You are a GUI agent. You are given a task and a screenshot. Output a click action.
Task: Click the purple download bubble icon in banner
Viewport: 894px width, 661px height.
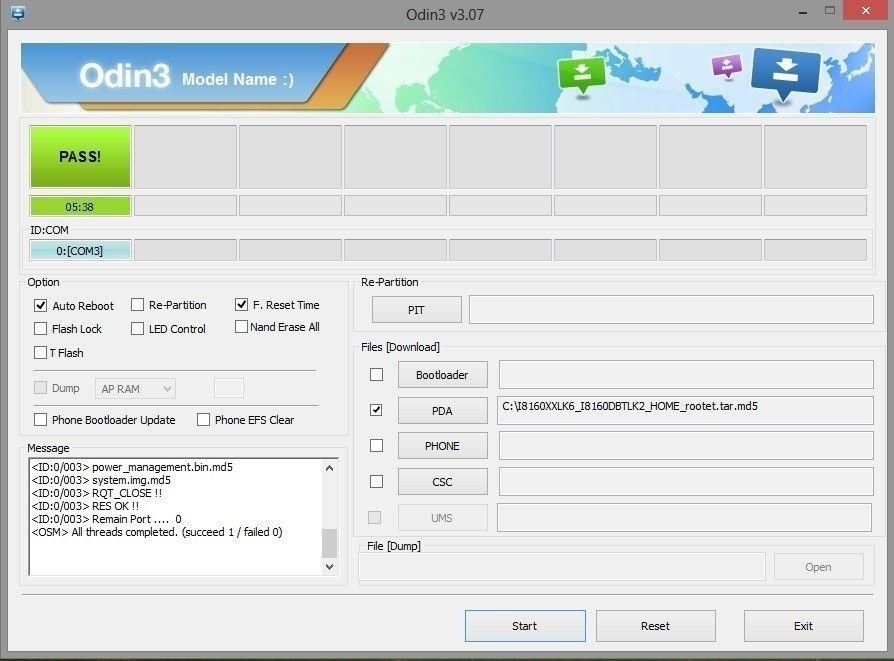click(x=727, y=66)
